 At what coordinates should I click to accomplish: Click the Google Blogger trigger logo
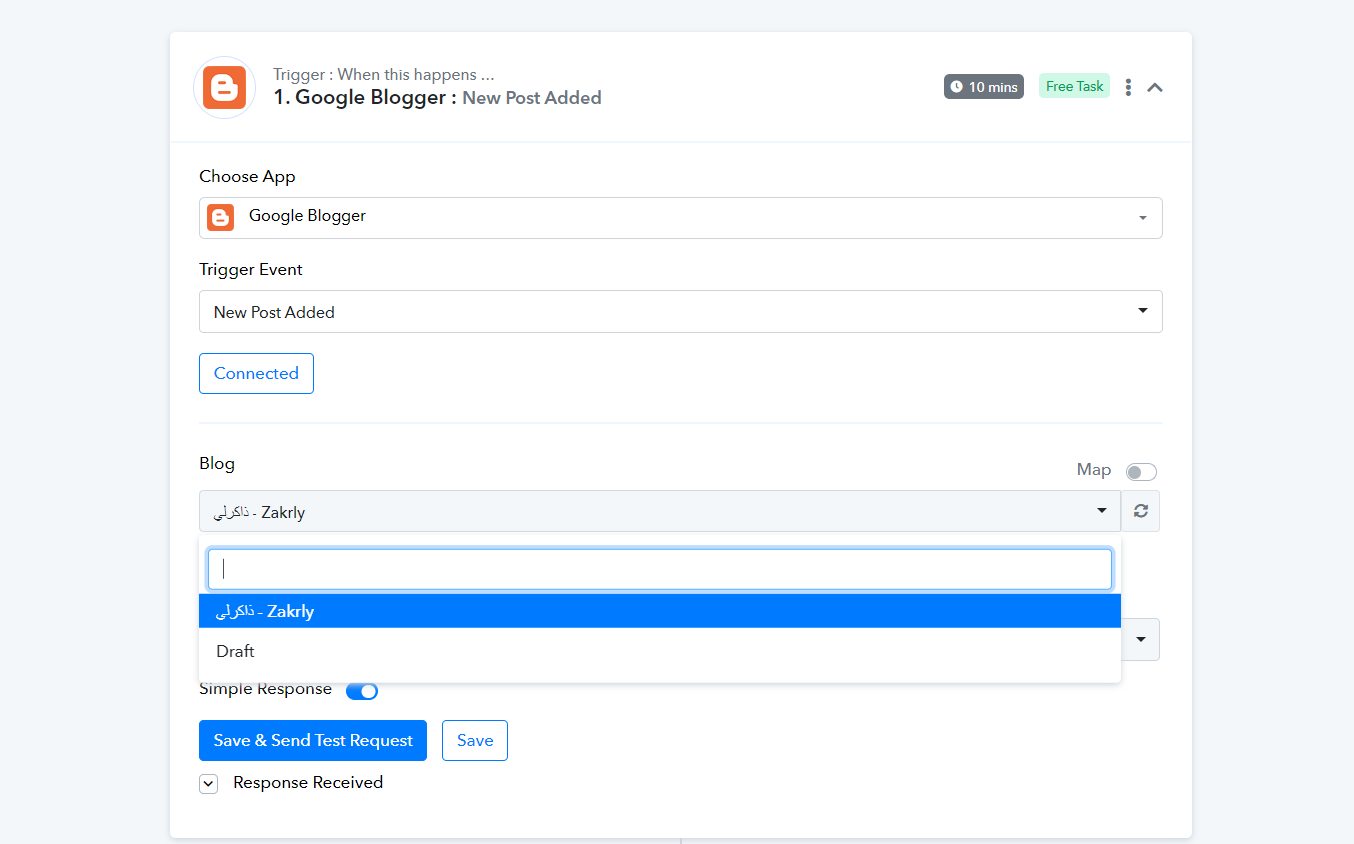224,87
